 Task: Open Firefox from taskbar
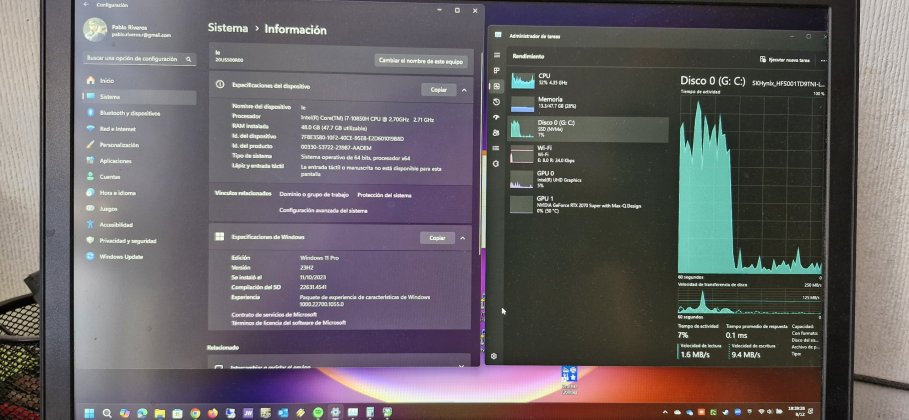coord(213,412)
